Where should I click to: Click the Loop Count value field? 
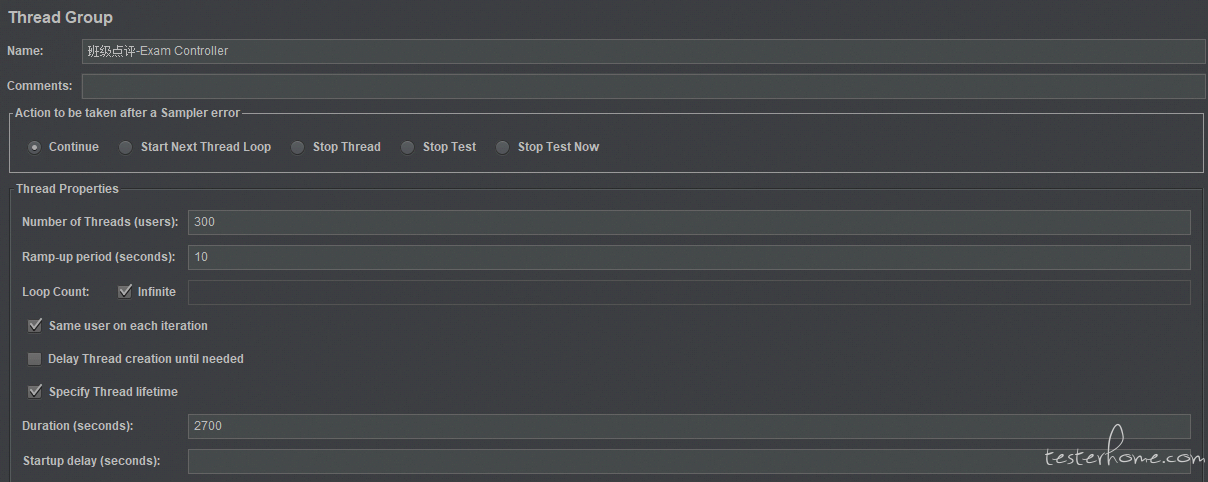point(689,292)
